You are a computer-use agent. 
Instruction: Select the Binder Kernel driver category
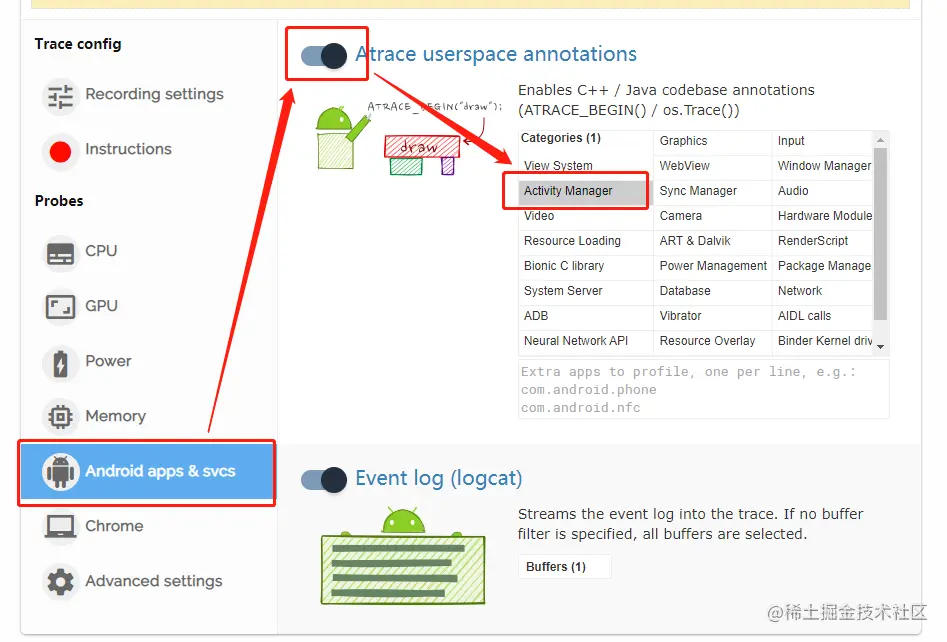click(822, 341)
